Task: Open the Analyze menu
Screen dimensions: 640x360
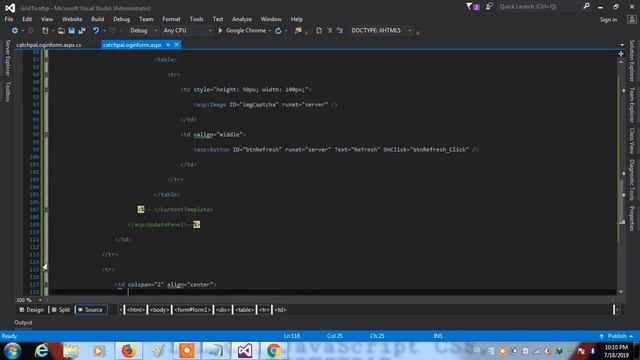Action: click(x=242, y=19)
